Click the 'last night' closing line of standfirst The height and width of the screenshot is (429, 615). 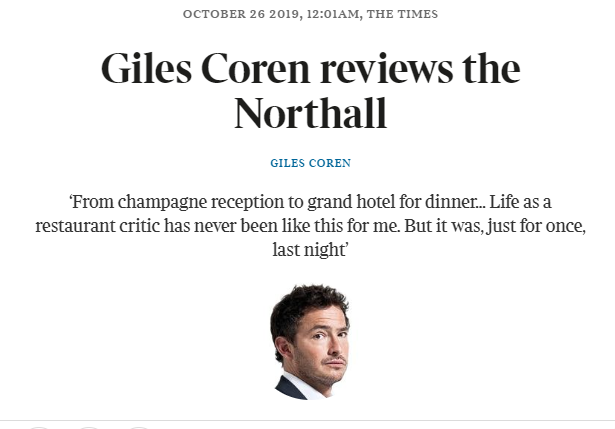(x=310, y=250)
